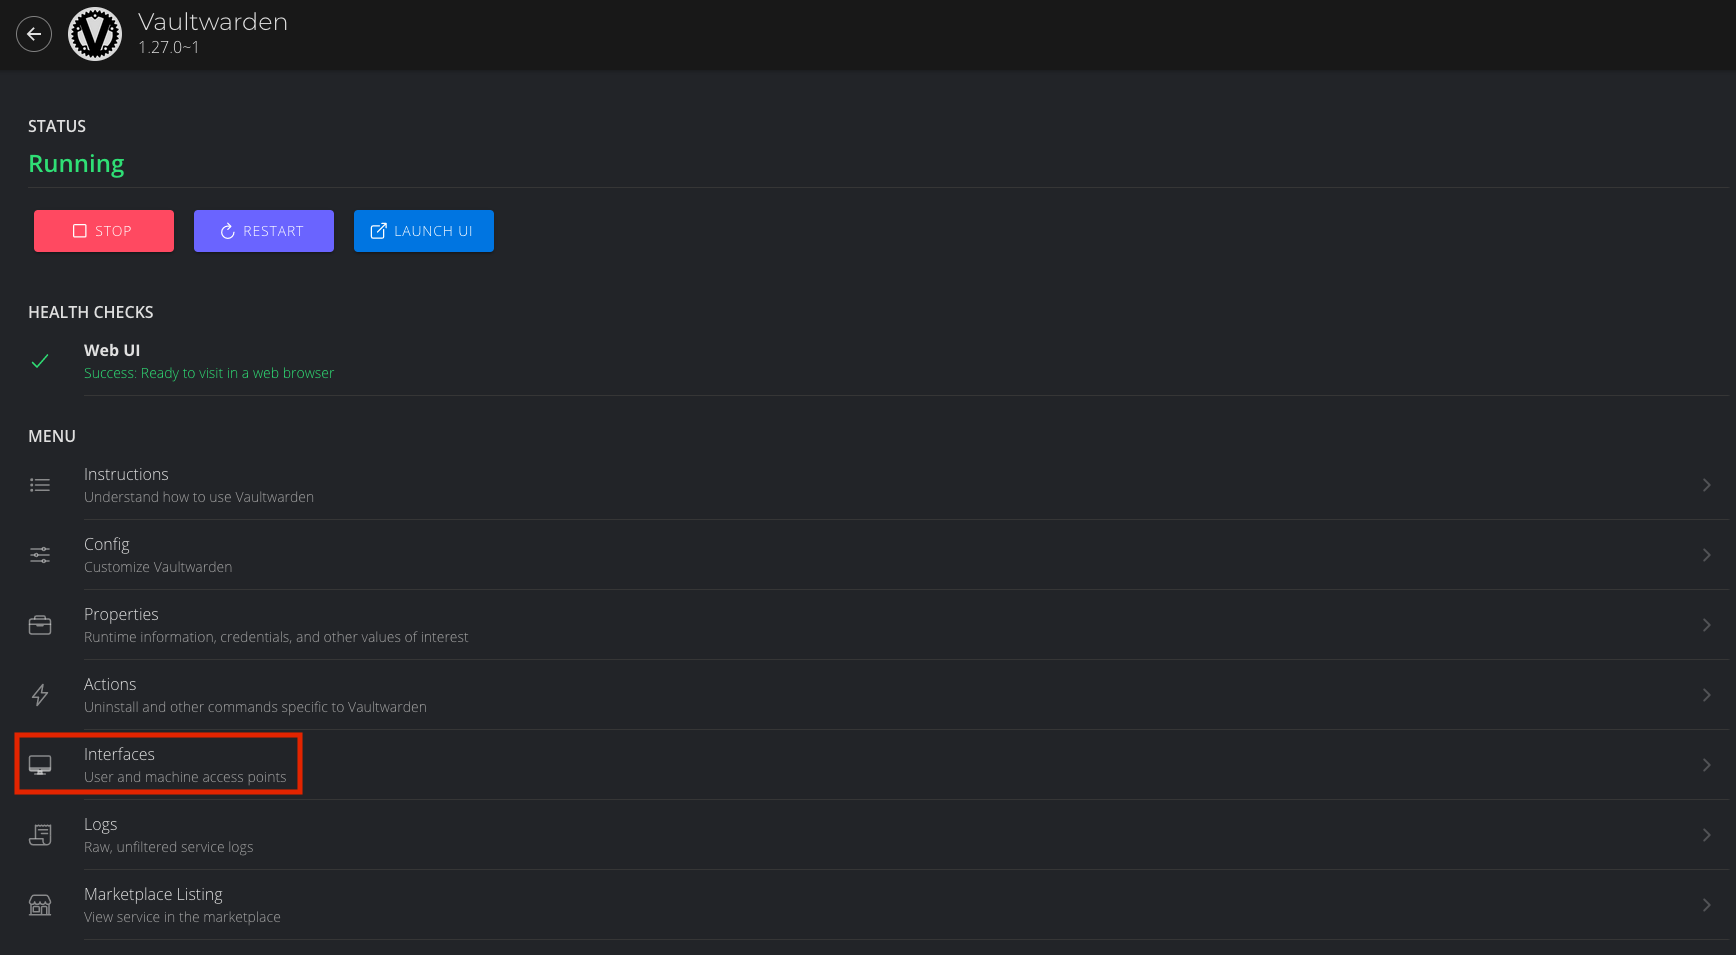1736x955 pixels.
Task: Click the back arrow icon
Action: tap(34, 34)
